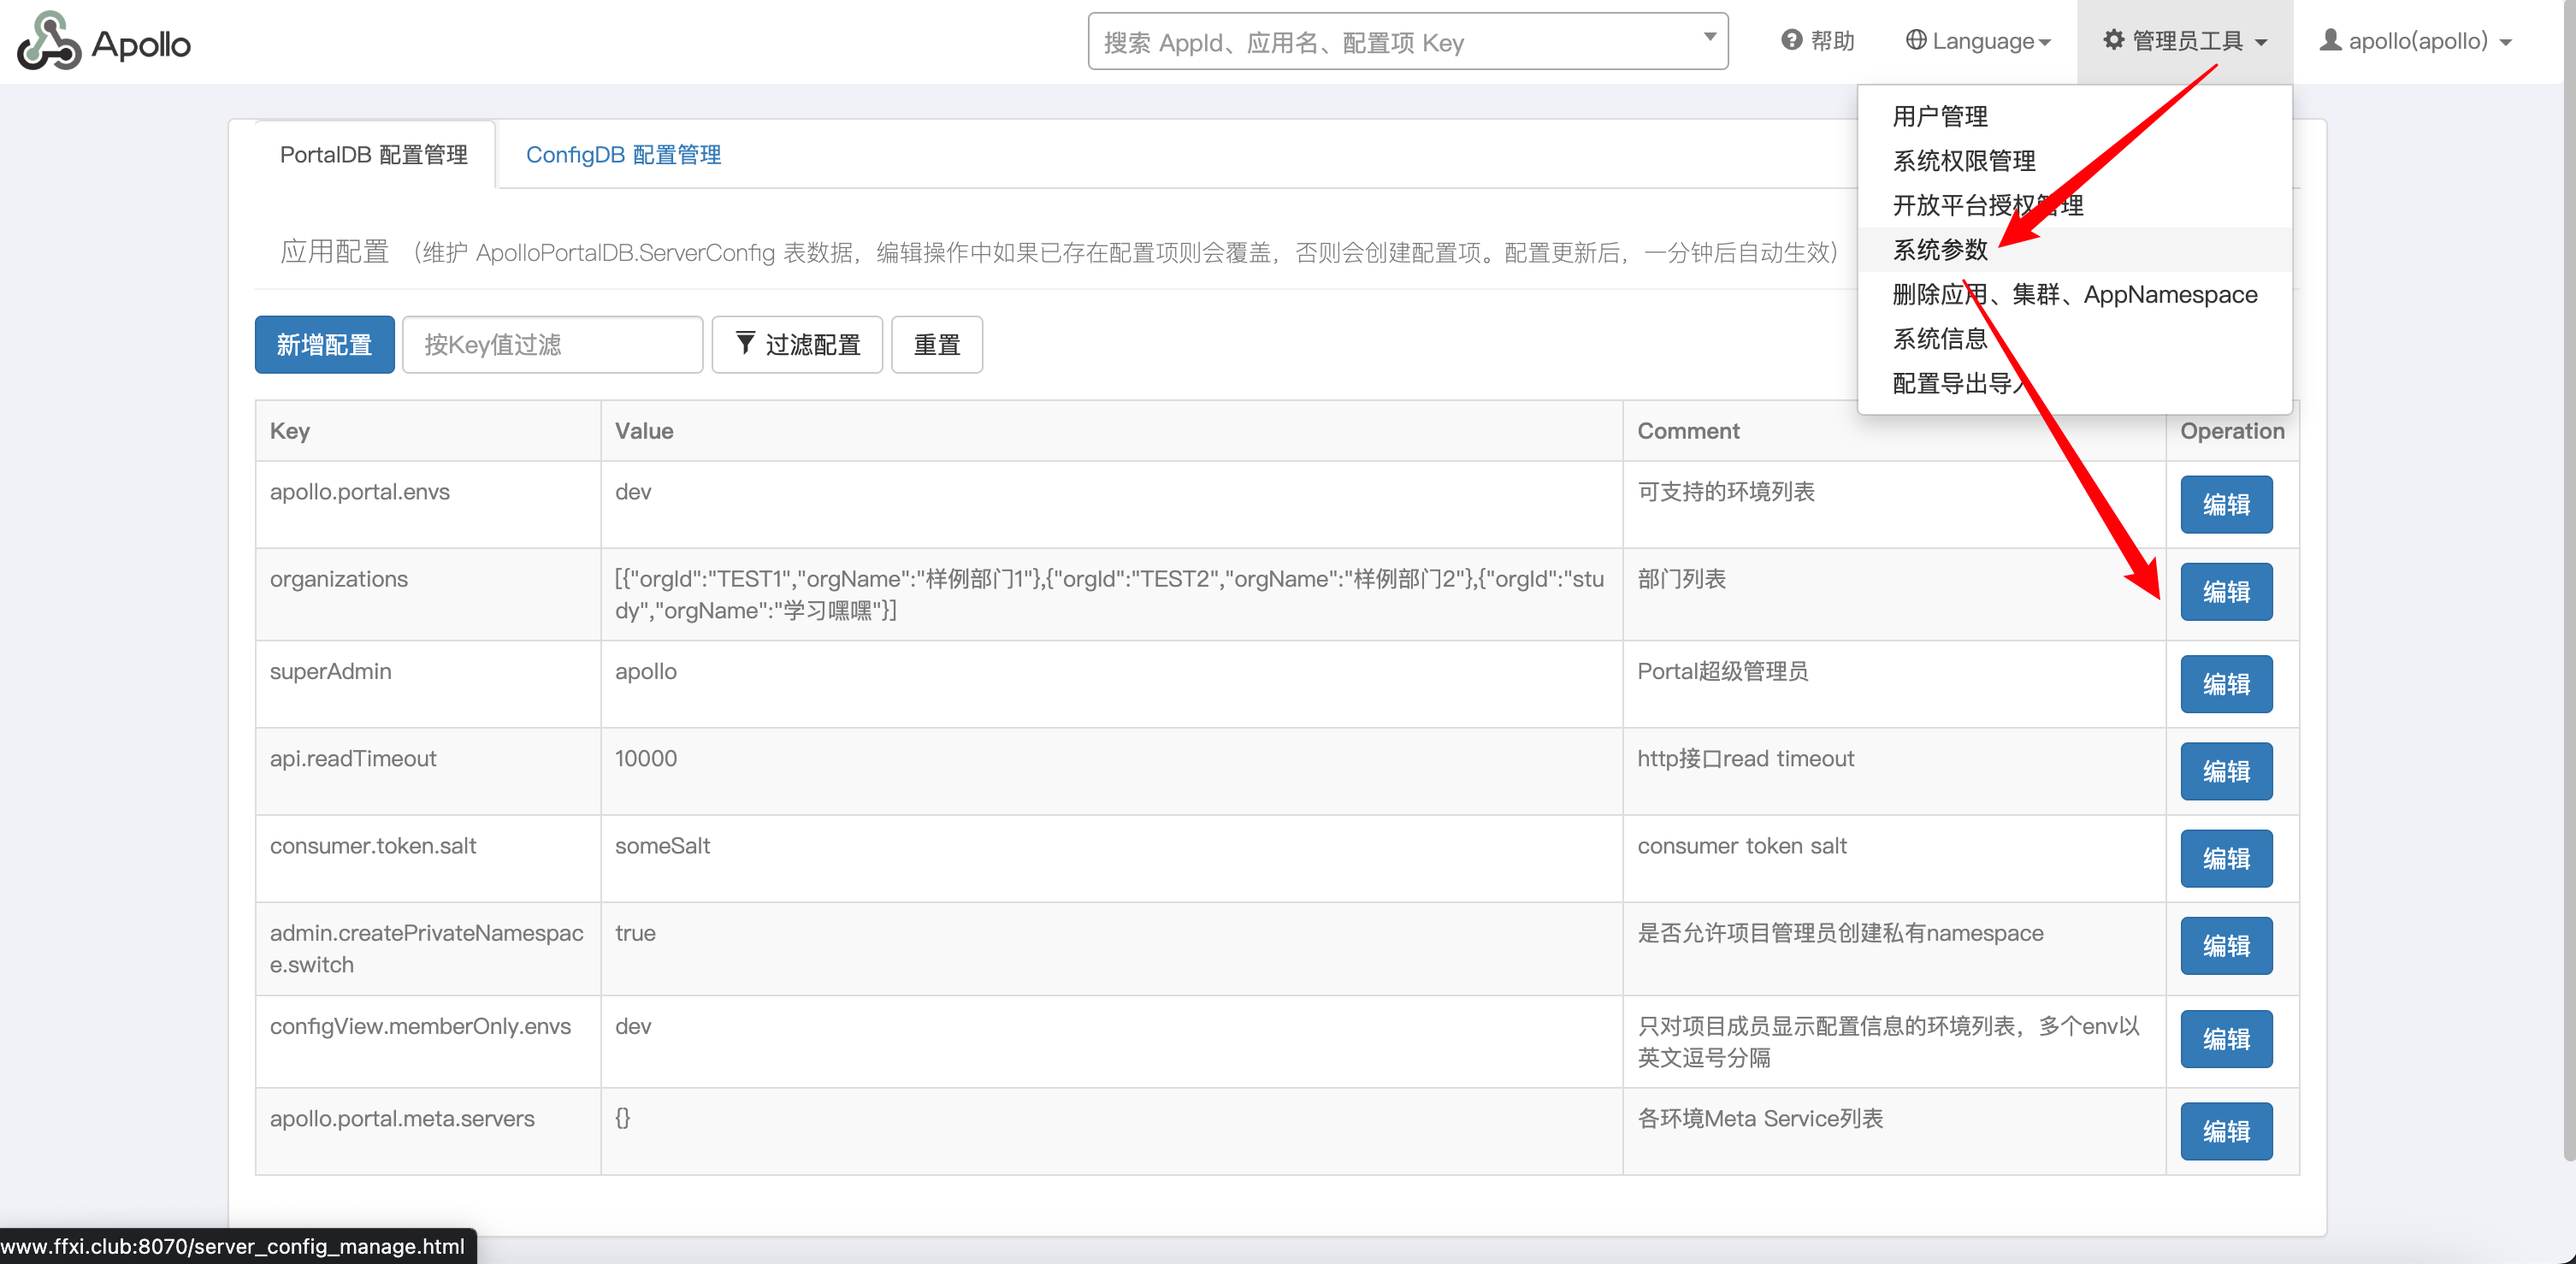Focus the 按Key值过滤 filter input
This screenshot has height=1264, width=2576.
(552, 345)
